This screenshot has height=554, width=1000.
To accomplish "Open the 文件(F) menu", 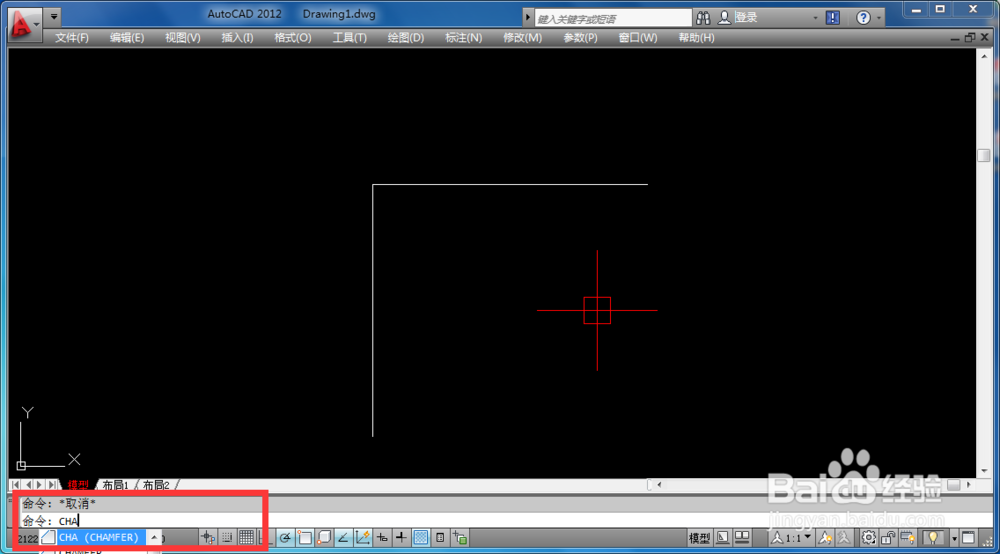I will (x=71, y=38).
